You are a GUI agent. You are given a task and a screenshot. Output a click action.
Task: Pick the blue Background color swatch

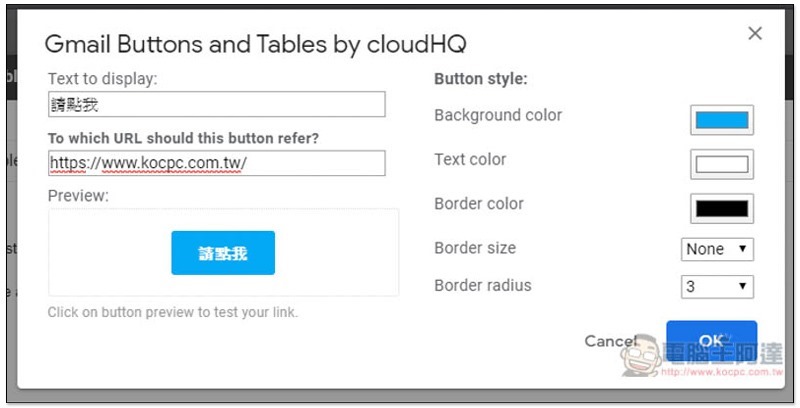click(x=721, y=120)
